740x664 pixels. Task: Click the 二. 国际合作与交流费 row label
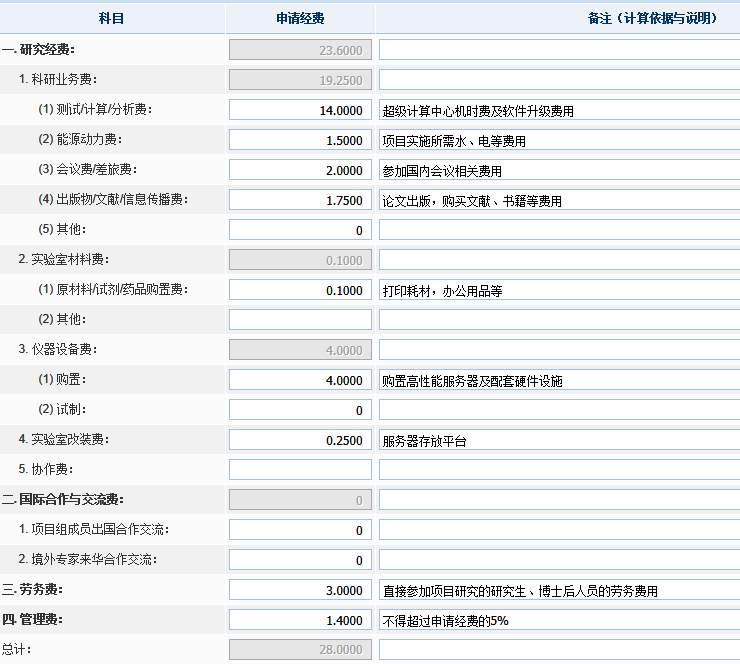63,499
